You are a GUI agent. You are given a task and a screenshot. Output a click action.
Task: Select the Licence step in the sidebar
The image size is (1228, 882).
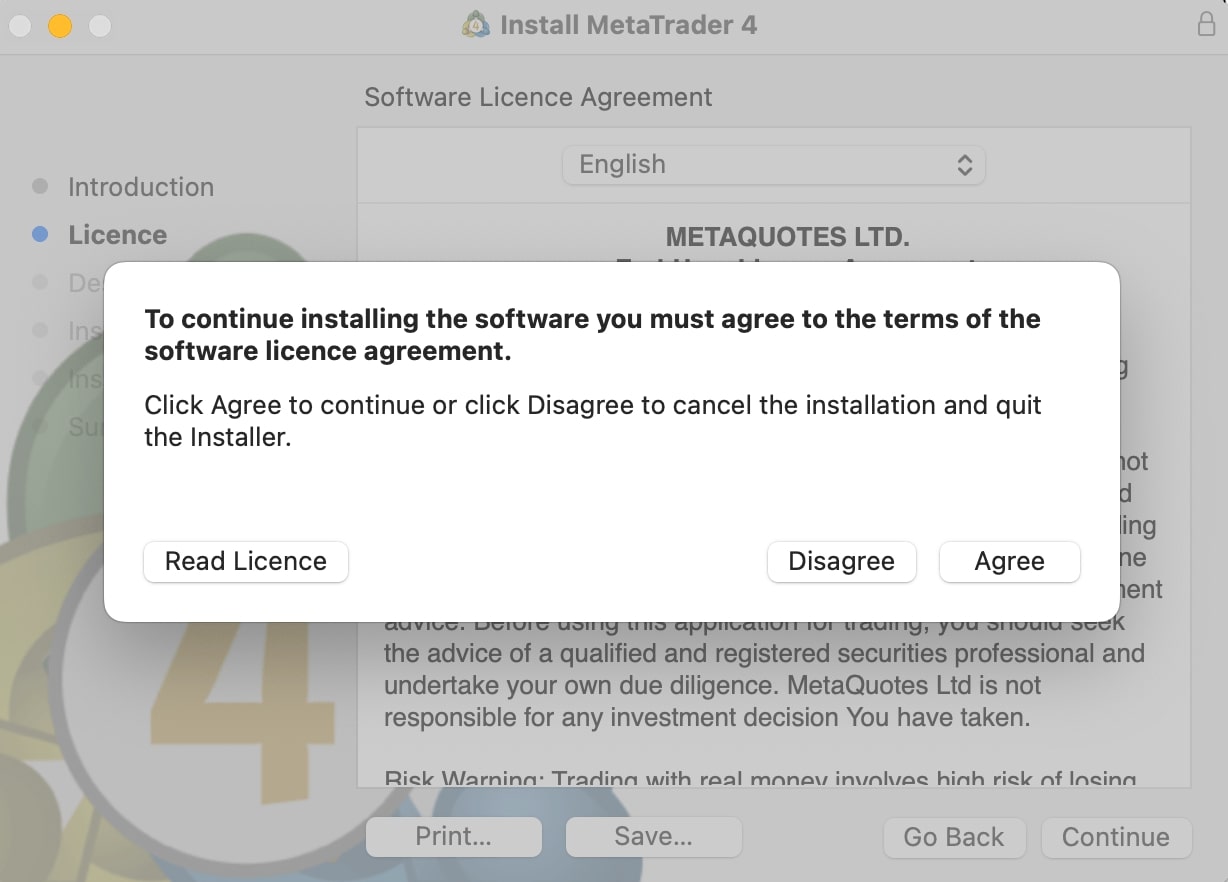tap(117, 235)
